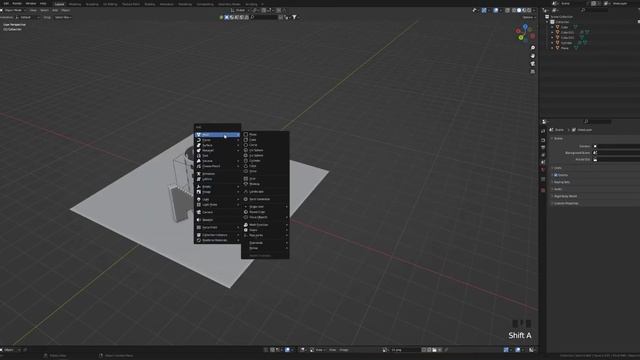The image size is (640, 360).
Task: Click the viewport zoom magnifier icon
Action: (533, 48)
